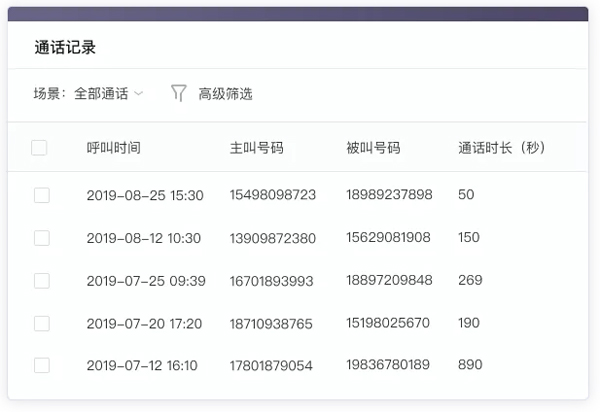
Task: Click called number 15629081908
Action: click(x=389, y=238)
